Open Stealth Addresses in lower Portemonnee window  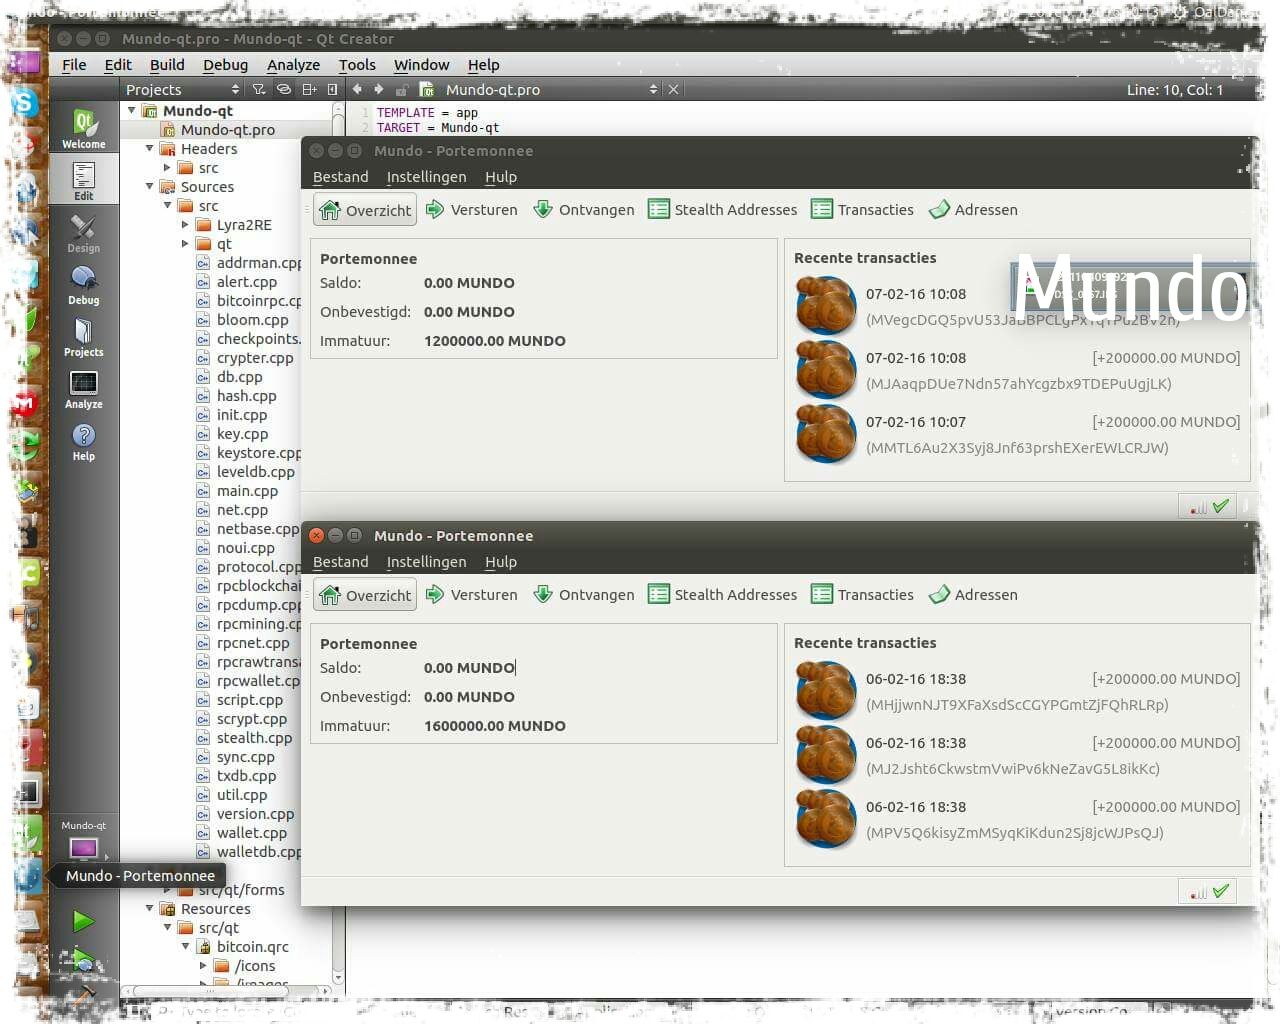point(722,594)
